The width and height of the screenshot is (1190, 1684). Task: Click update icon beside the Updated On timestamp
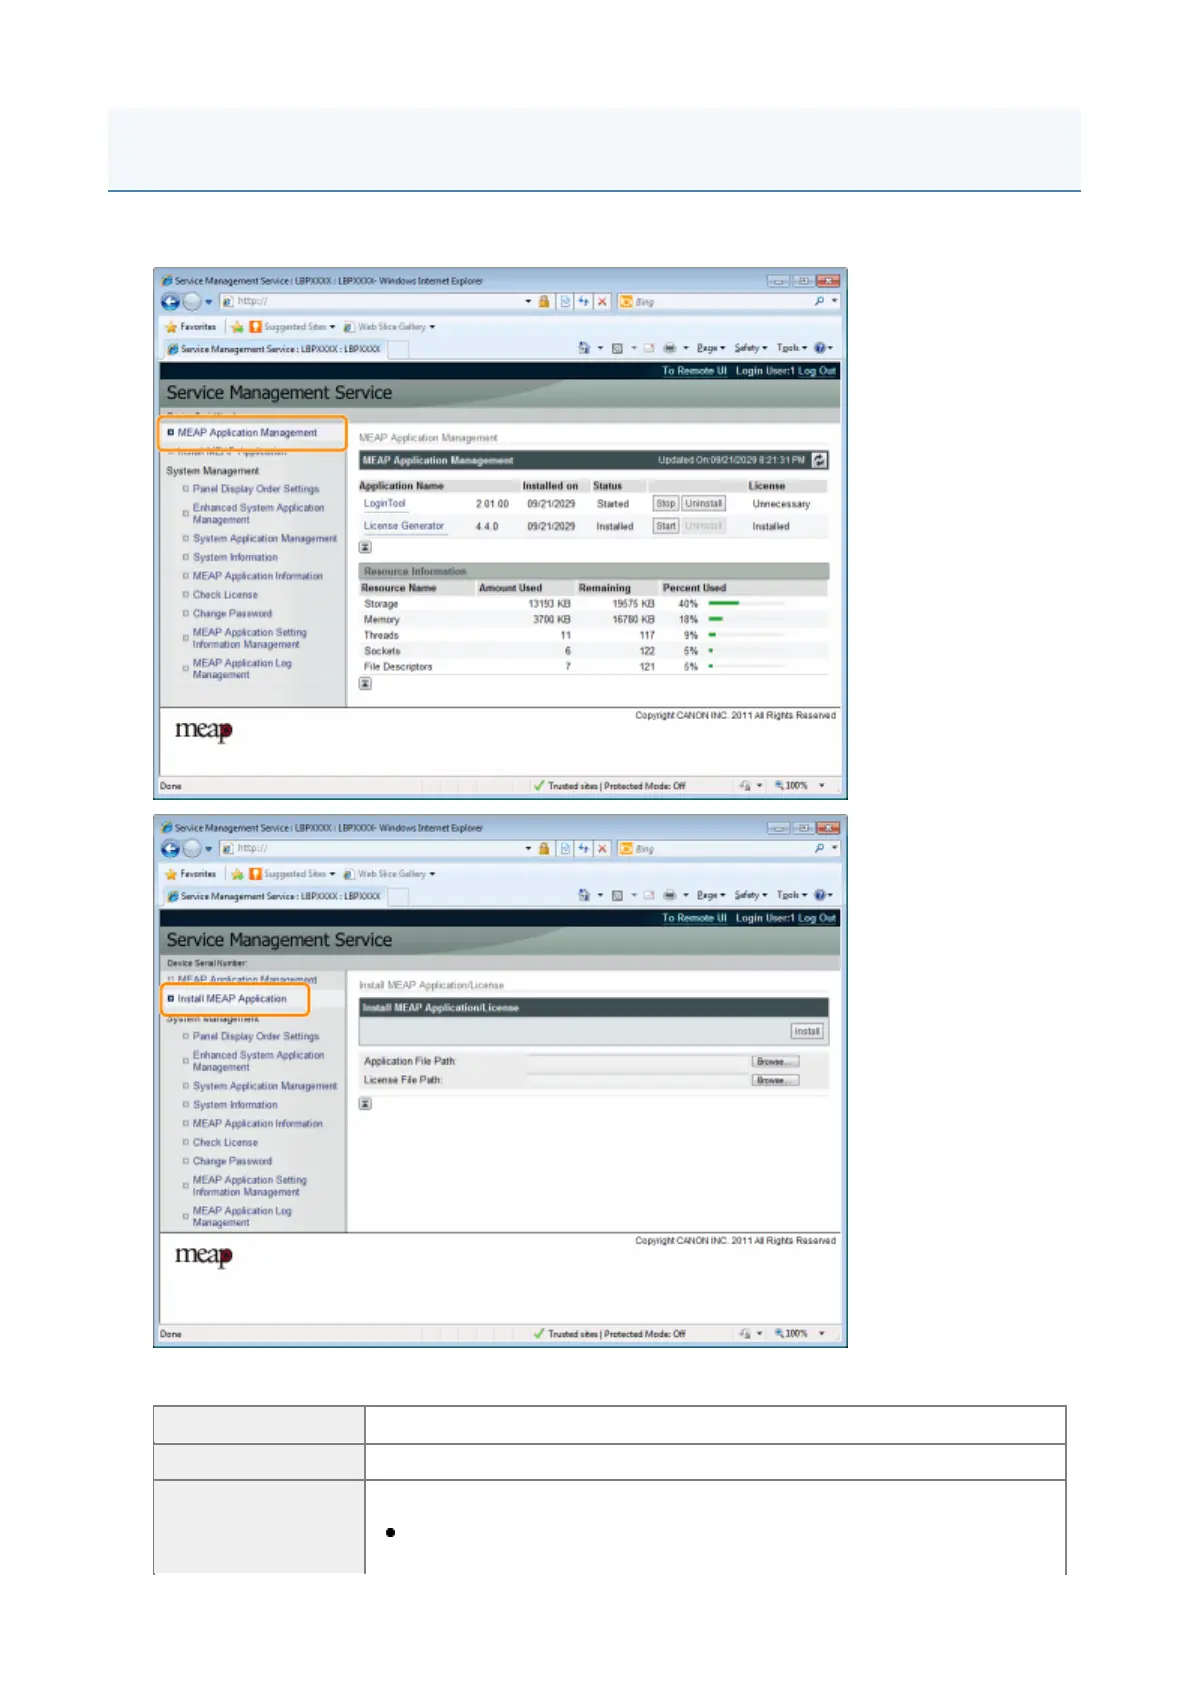point(819,460)
